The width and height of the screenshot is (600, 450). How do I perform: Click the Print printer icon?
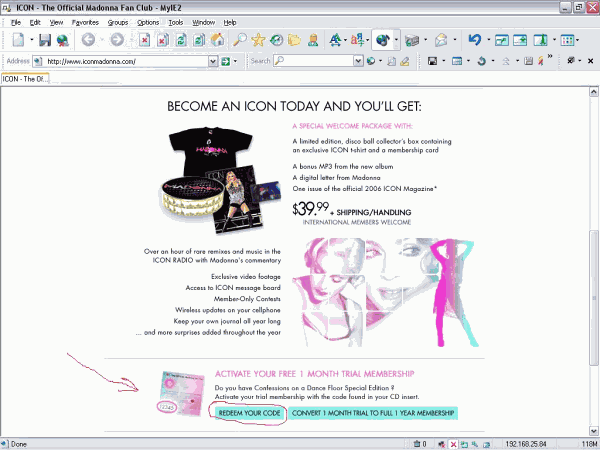[412, 40]
